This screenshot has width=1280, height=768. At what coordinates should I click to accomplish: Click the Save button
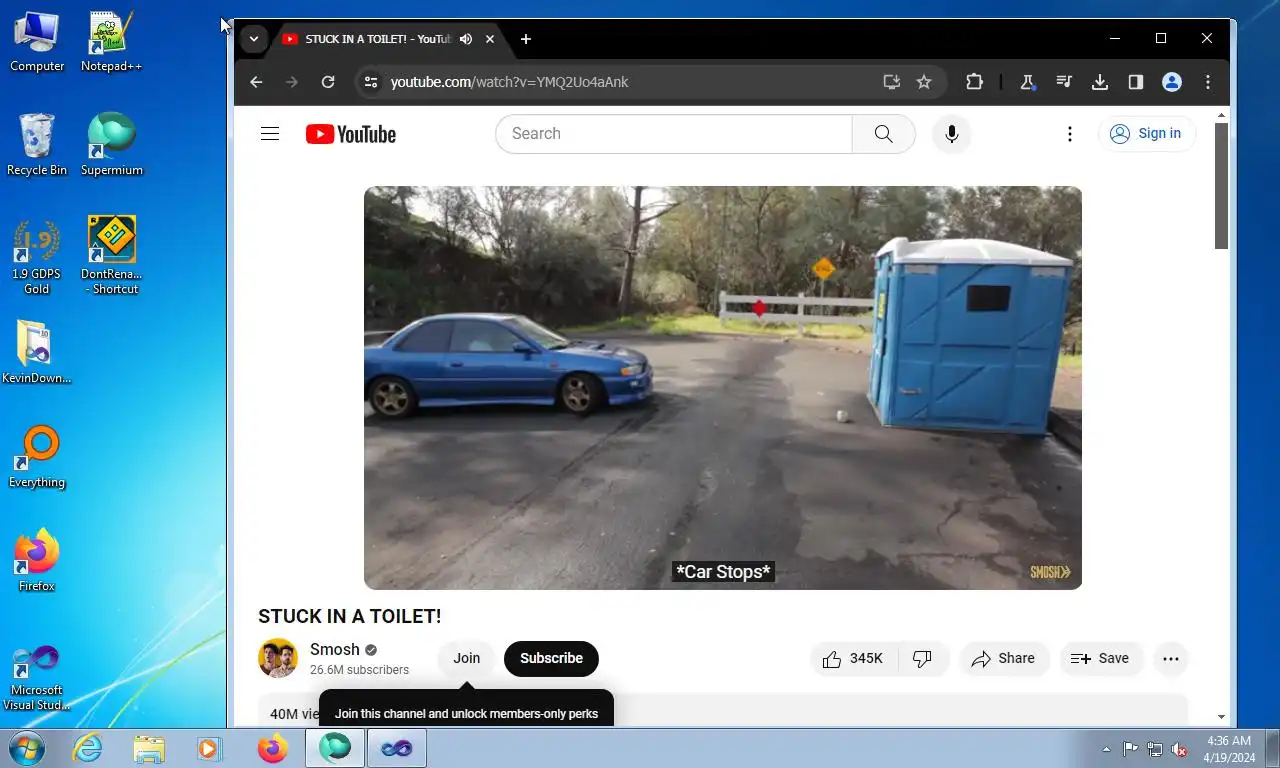point(1100,658)
